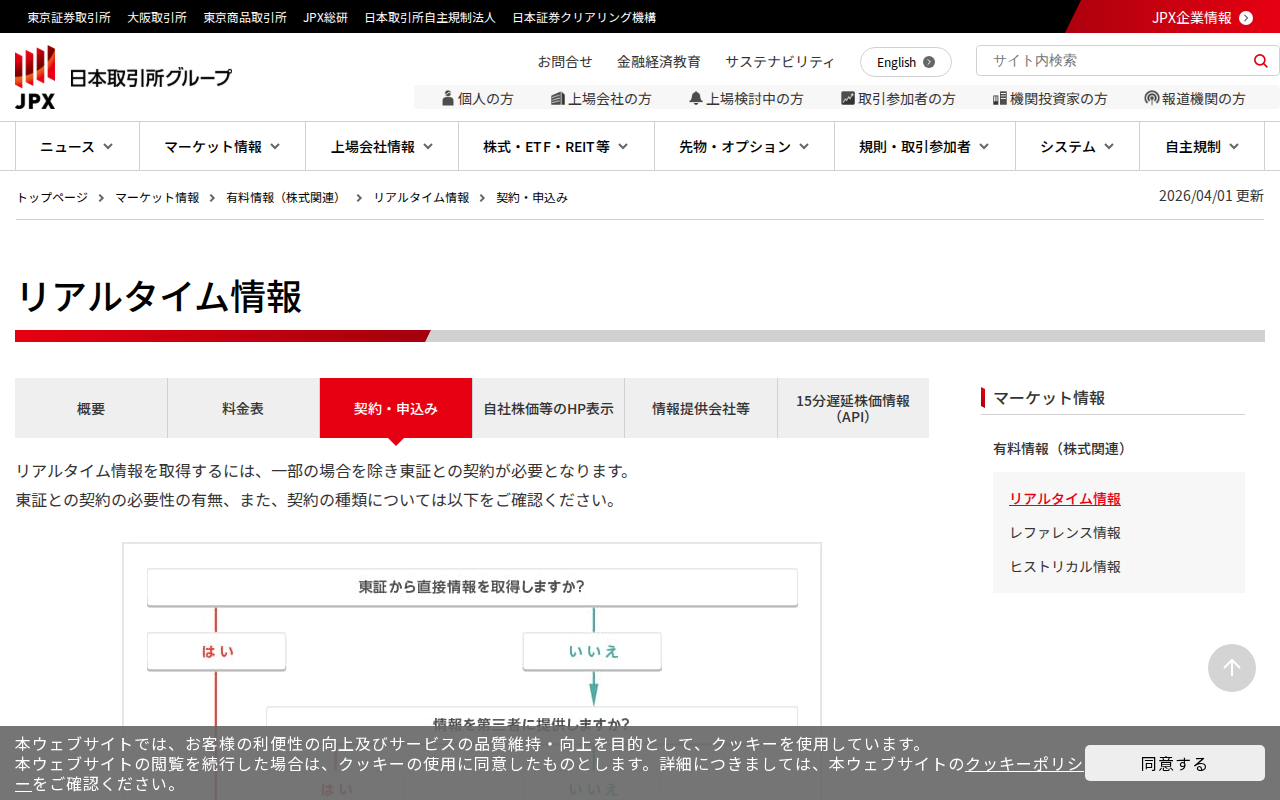The width and height of the screenshot is (1280, 800).
Task: Select the 自社株価等のHP表示 tab
Action: tap(548, 408)
